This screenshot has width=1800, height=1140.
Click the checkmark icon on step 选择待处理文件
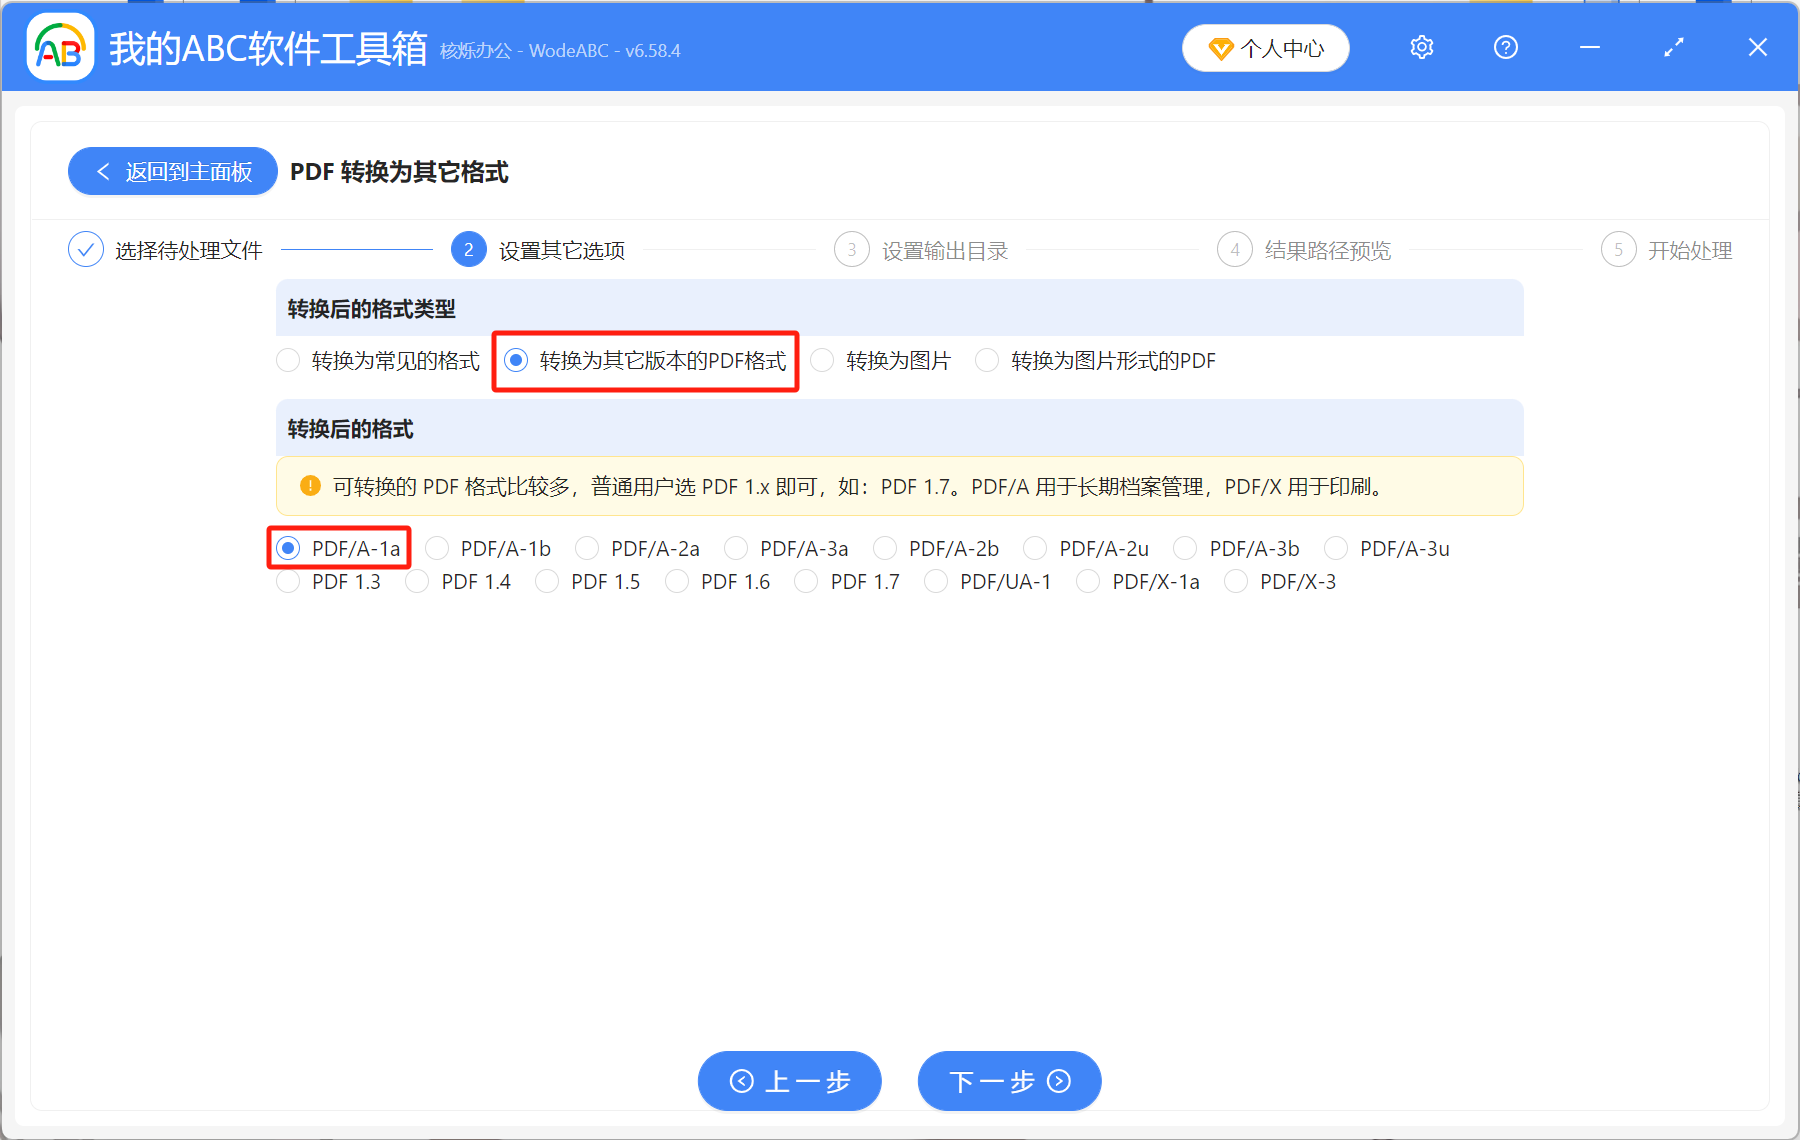(x=85, y=249)
